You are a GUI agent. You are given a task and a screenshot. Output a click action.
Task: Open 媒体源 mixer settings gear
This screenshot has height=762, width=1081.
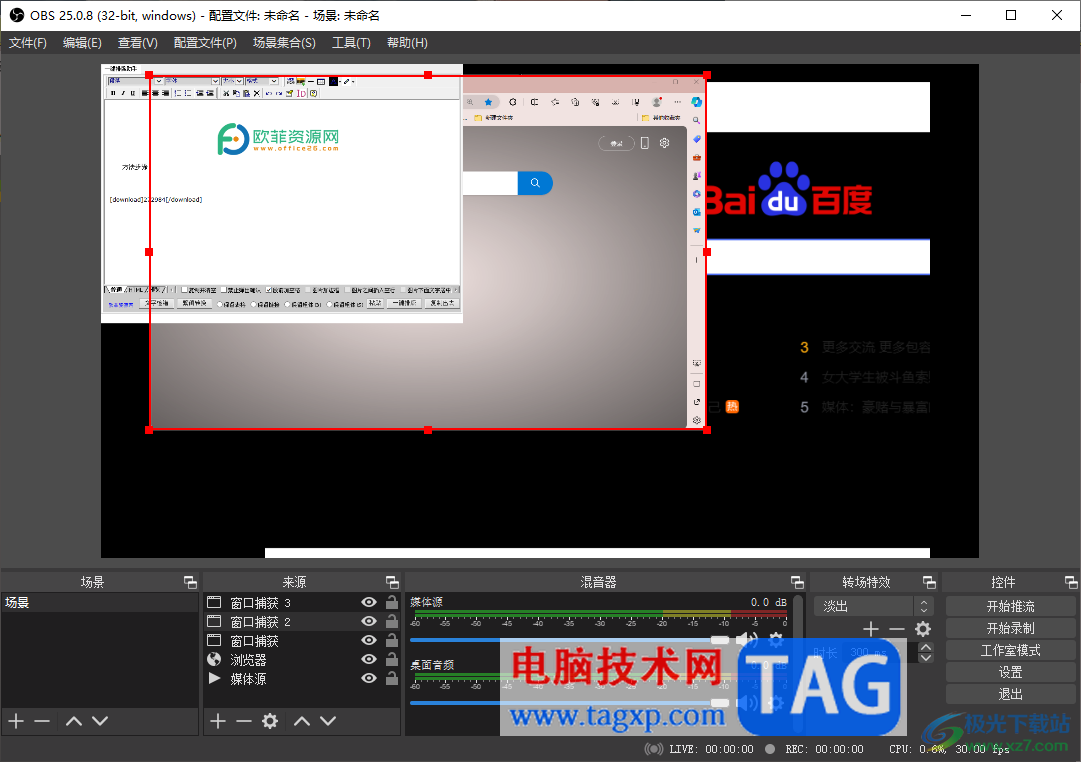[776, 640]
